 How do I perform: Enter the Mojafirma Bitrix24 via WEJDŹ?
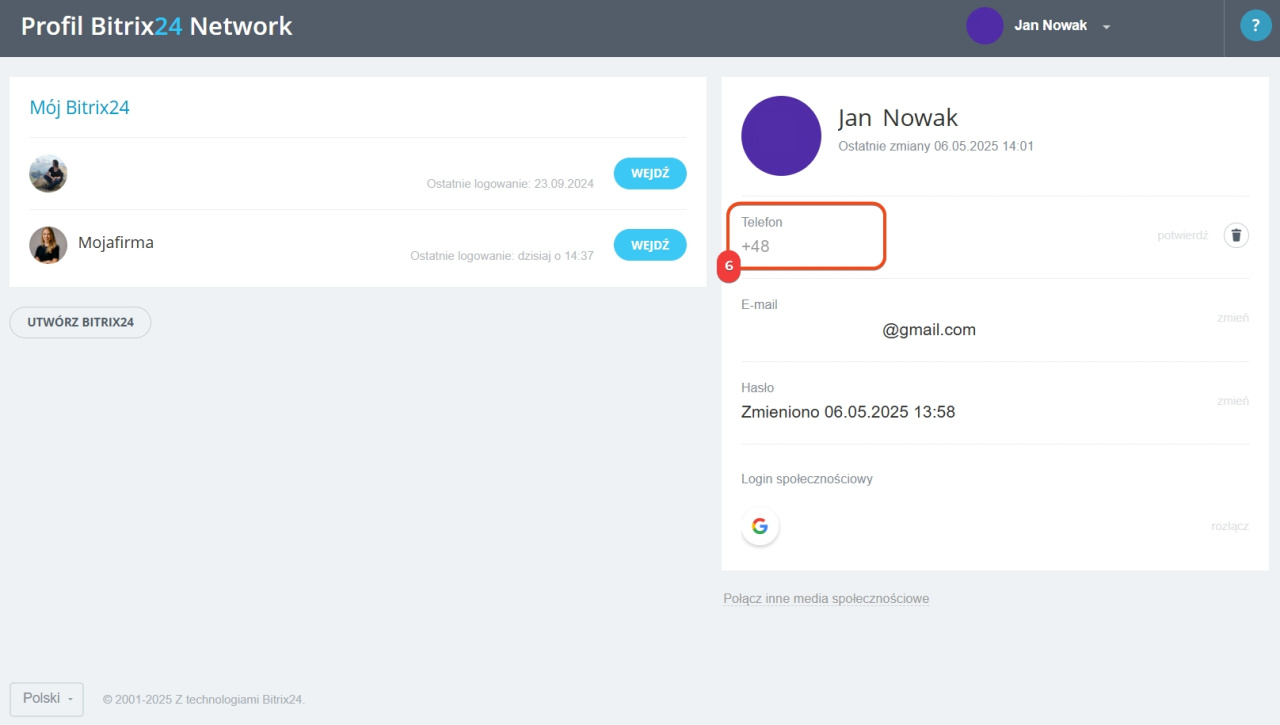650,245
